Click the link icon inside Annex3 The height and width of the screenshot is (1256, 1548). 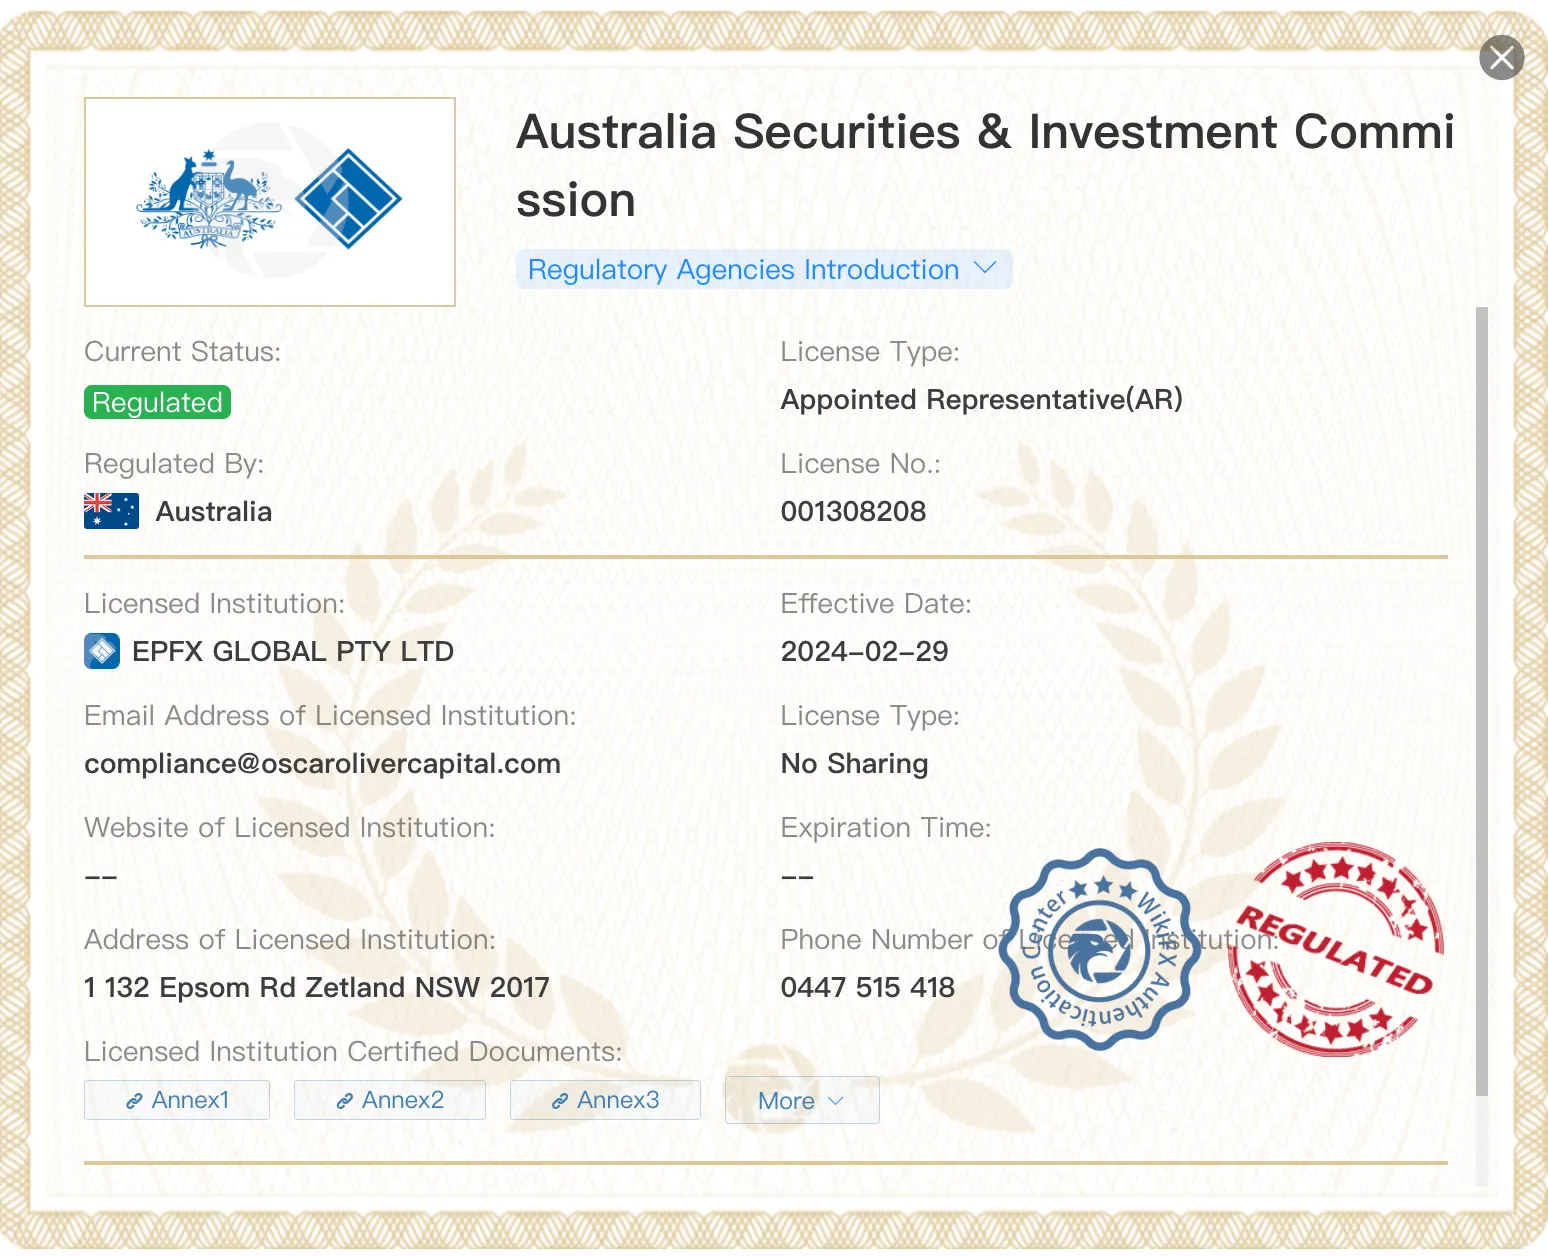coord(560,1101)
